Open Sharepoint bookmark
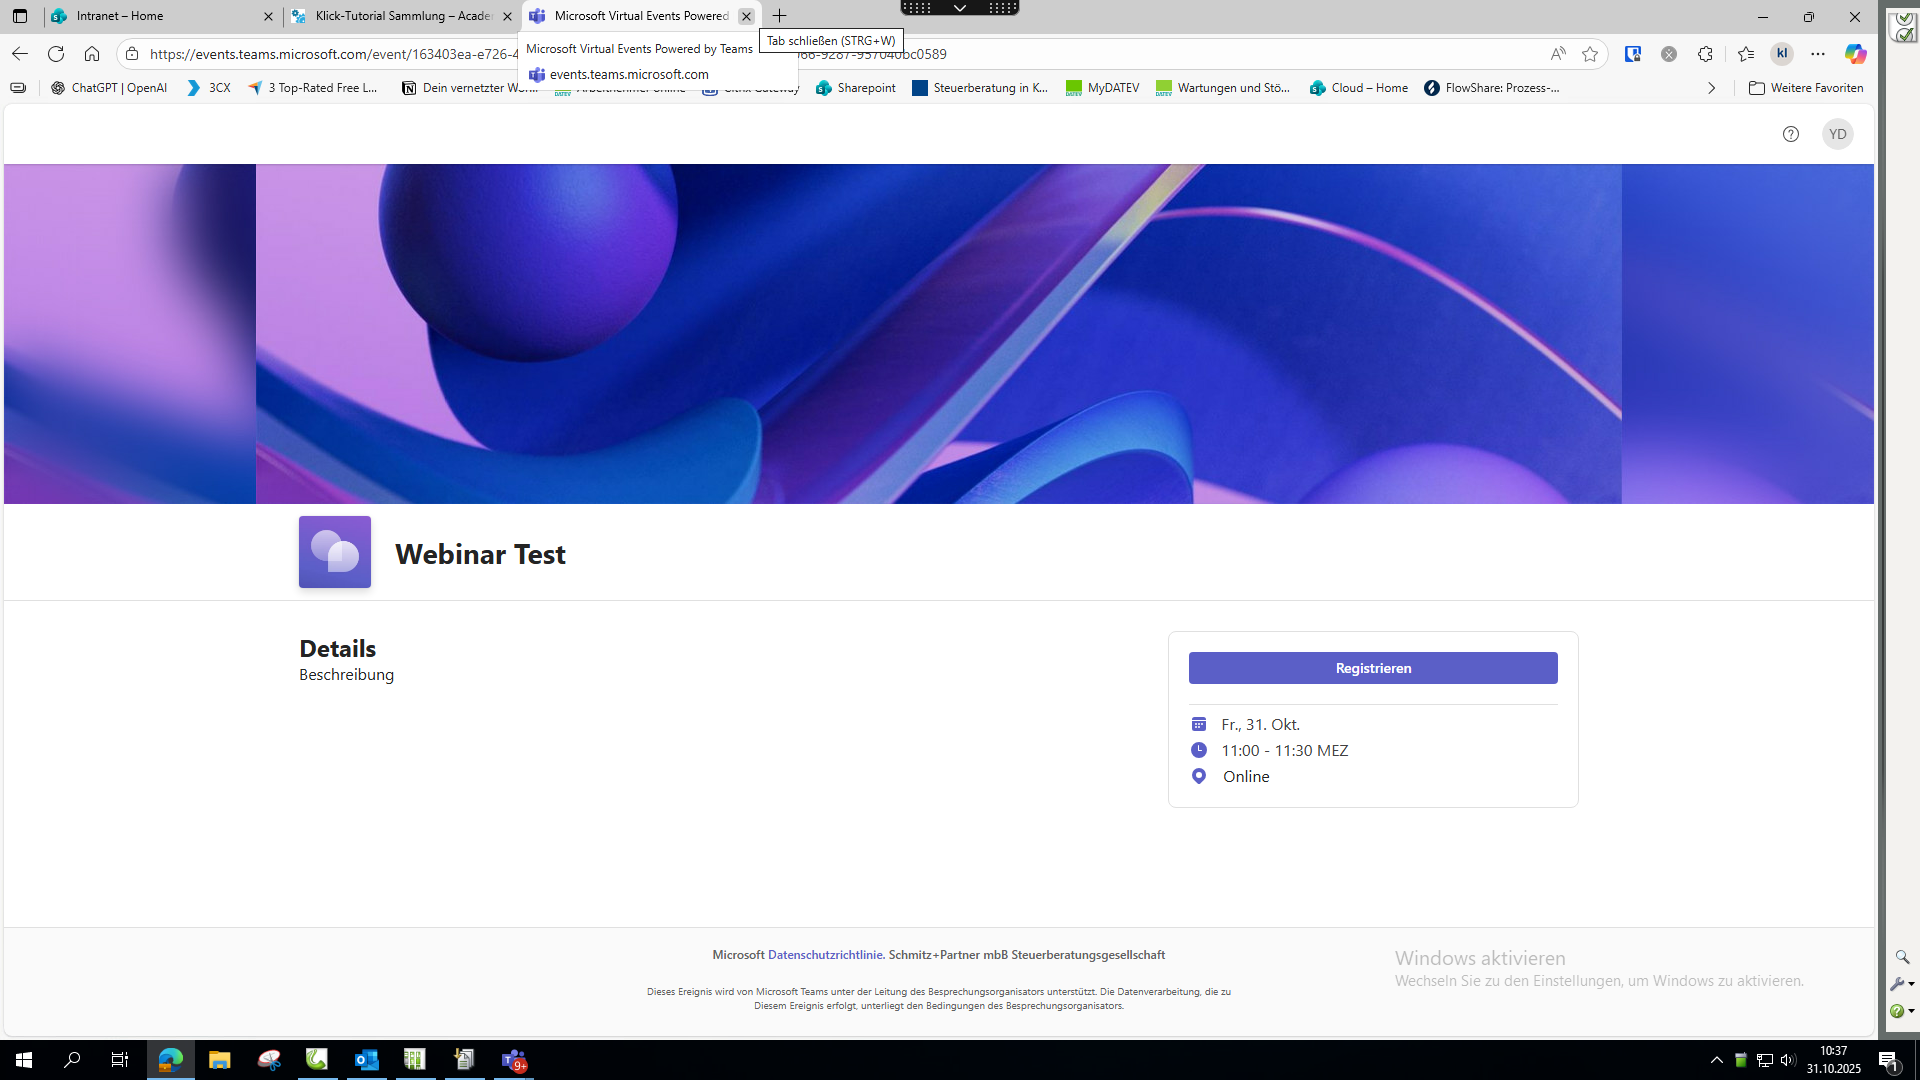Viewport: 1920px width, 1080px height. click(x=856, y=88)
